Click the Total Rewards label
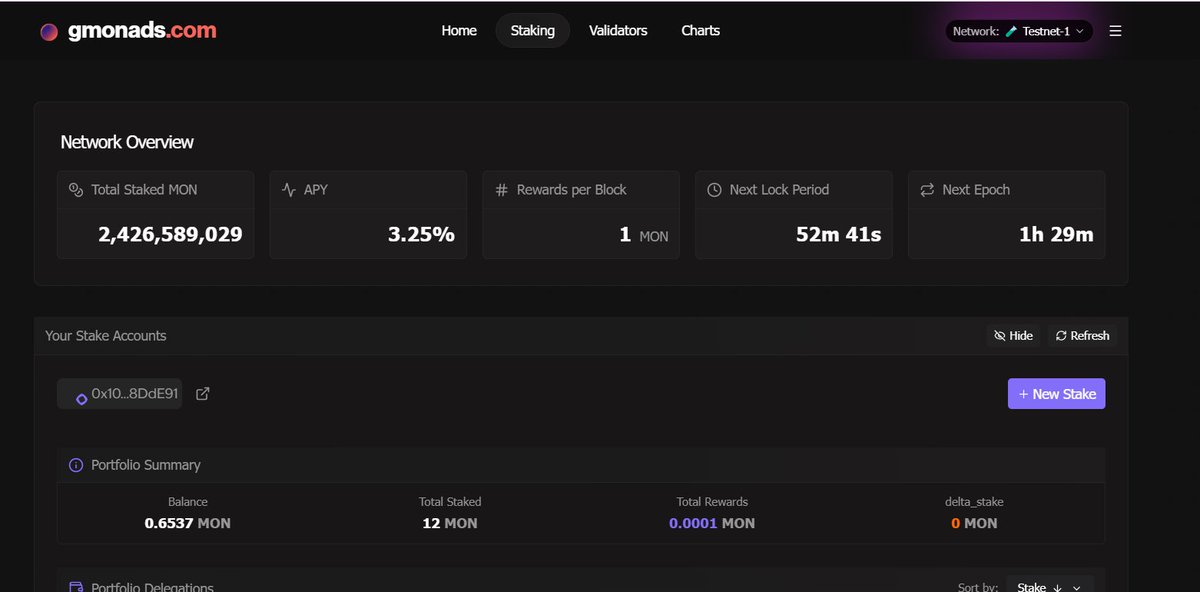1200x592 pixels. pos(712,502)
